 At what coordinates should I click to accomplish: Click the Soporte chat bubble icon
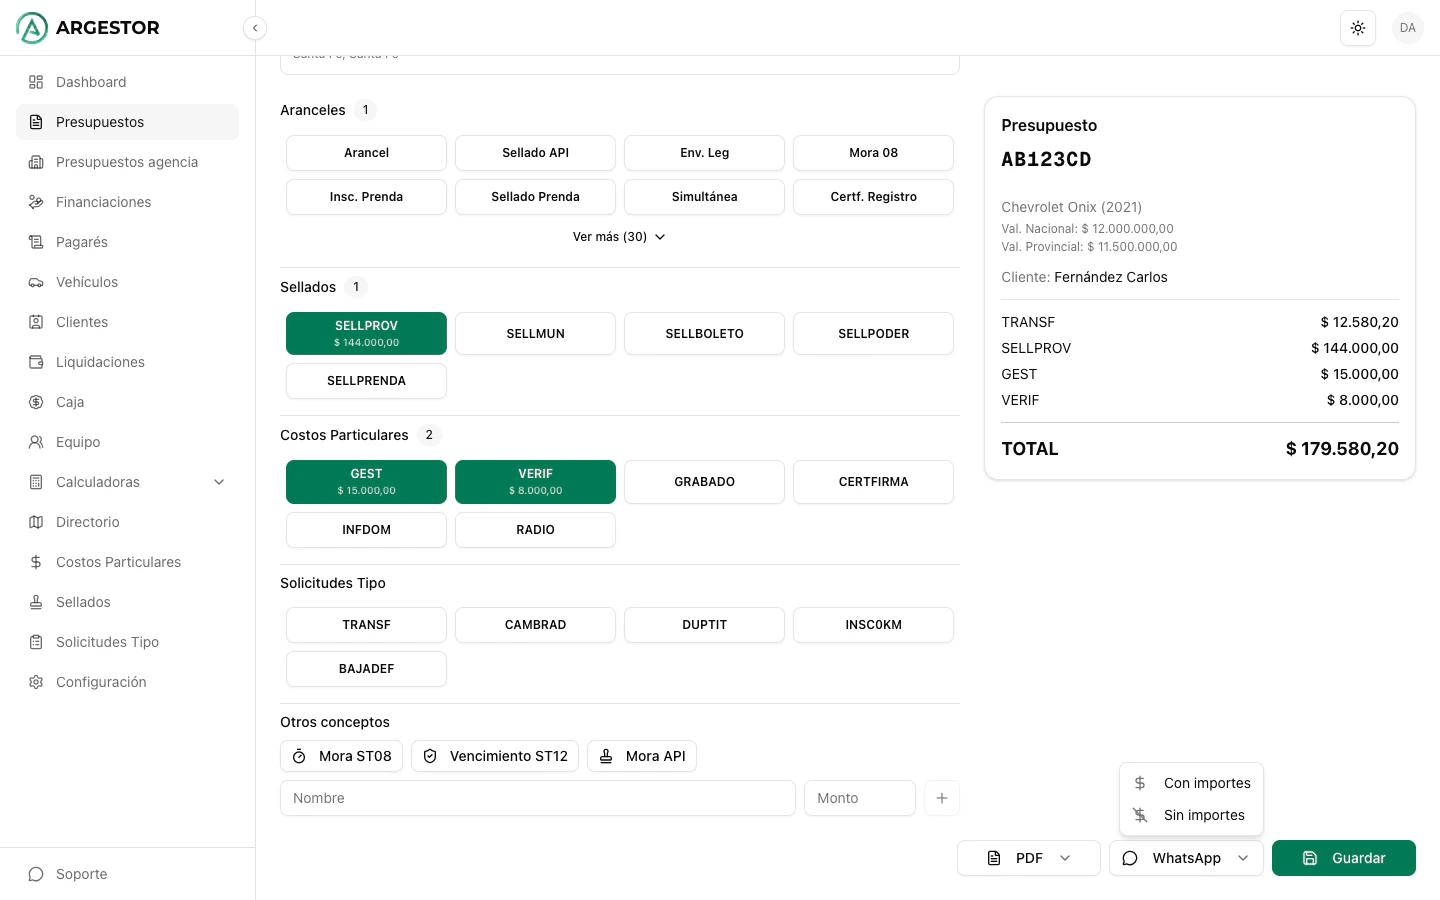tap(36, 874)
